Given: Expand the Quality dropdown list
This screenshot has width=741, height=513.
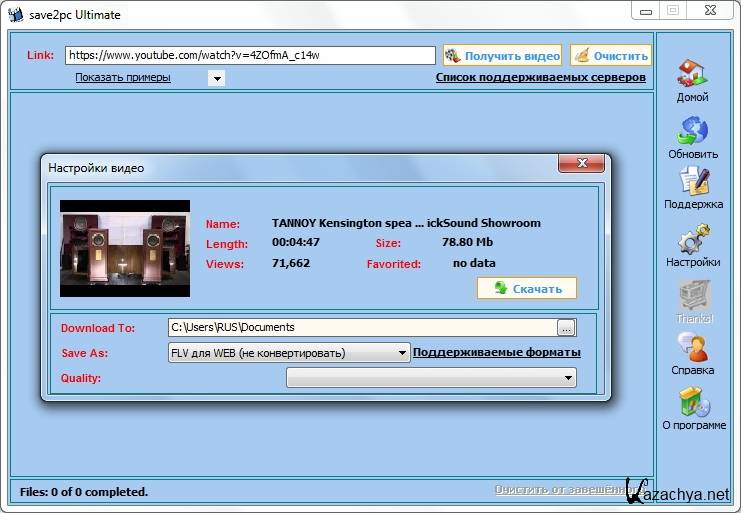Looking at the screenshot, I should 568,378.
